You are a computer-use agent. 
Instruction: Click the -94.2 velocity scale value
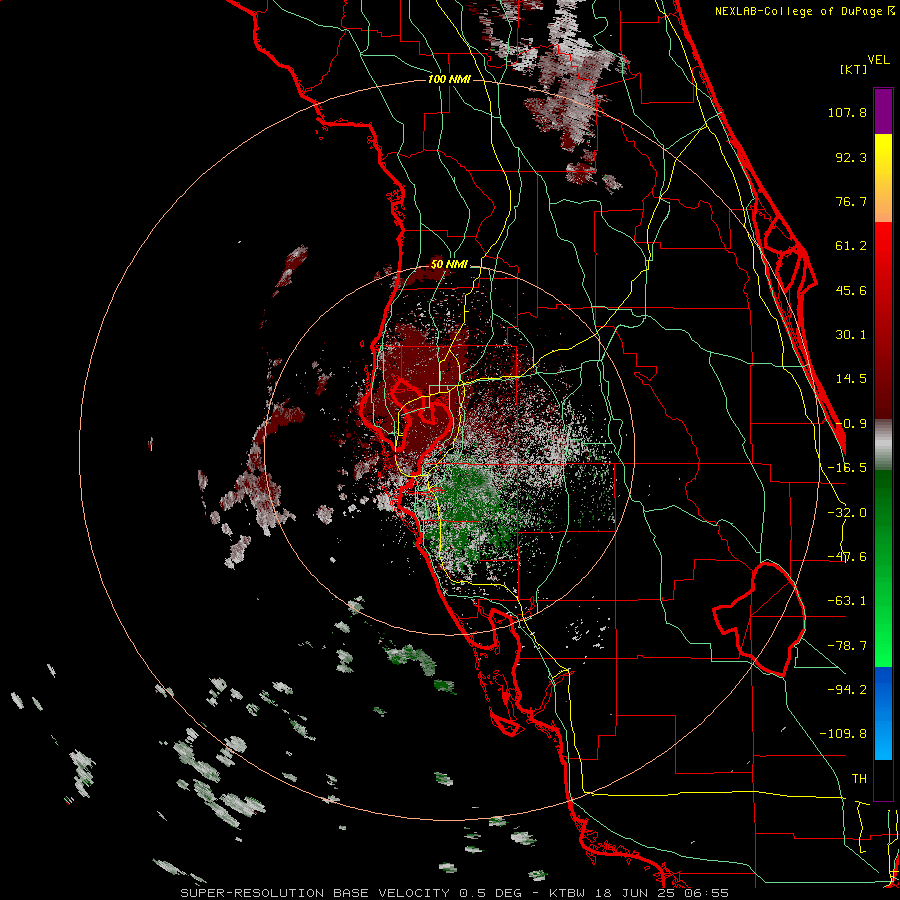tap(847, 689)
